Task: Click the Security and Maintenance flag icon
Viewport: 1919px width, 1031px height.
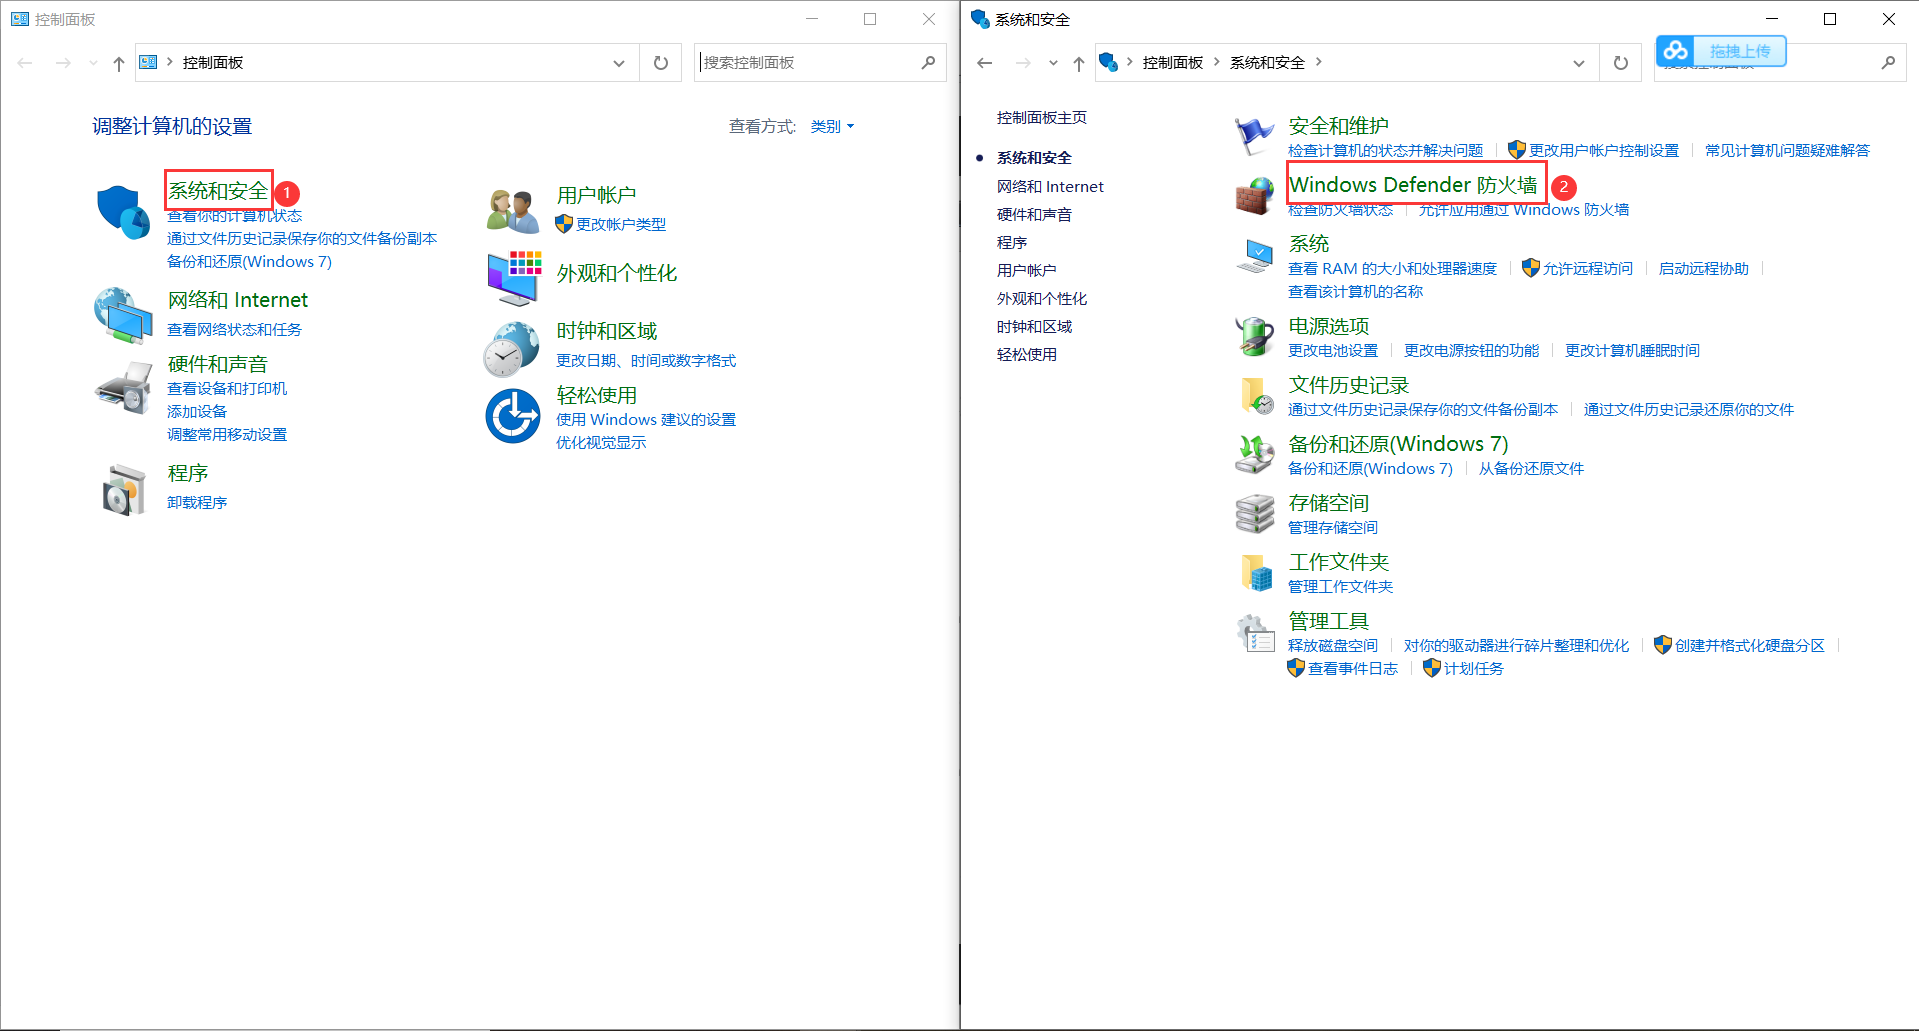Action: (1254, 136)
